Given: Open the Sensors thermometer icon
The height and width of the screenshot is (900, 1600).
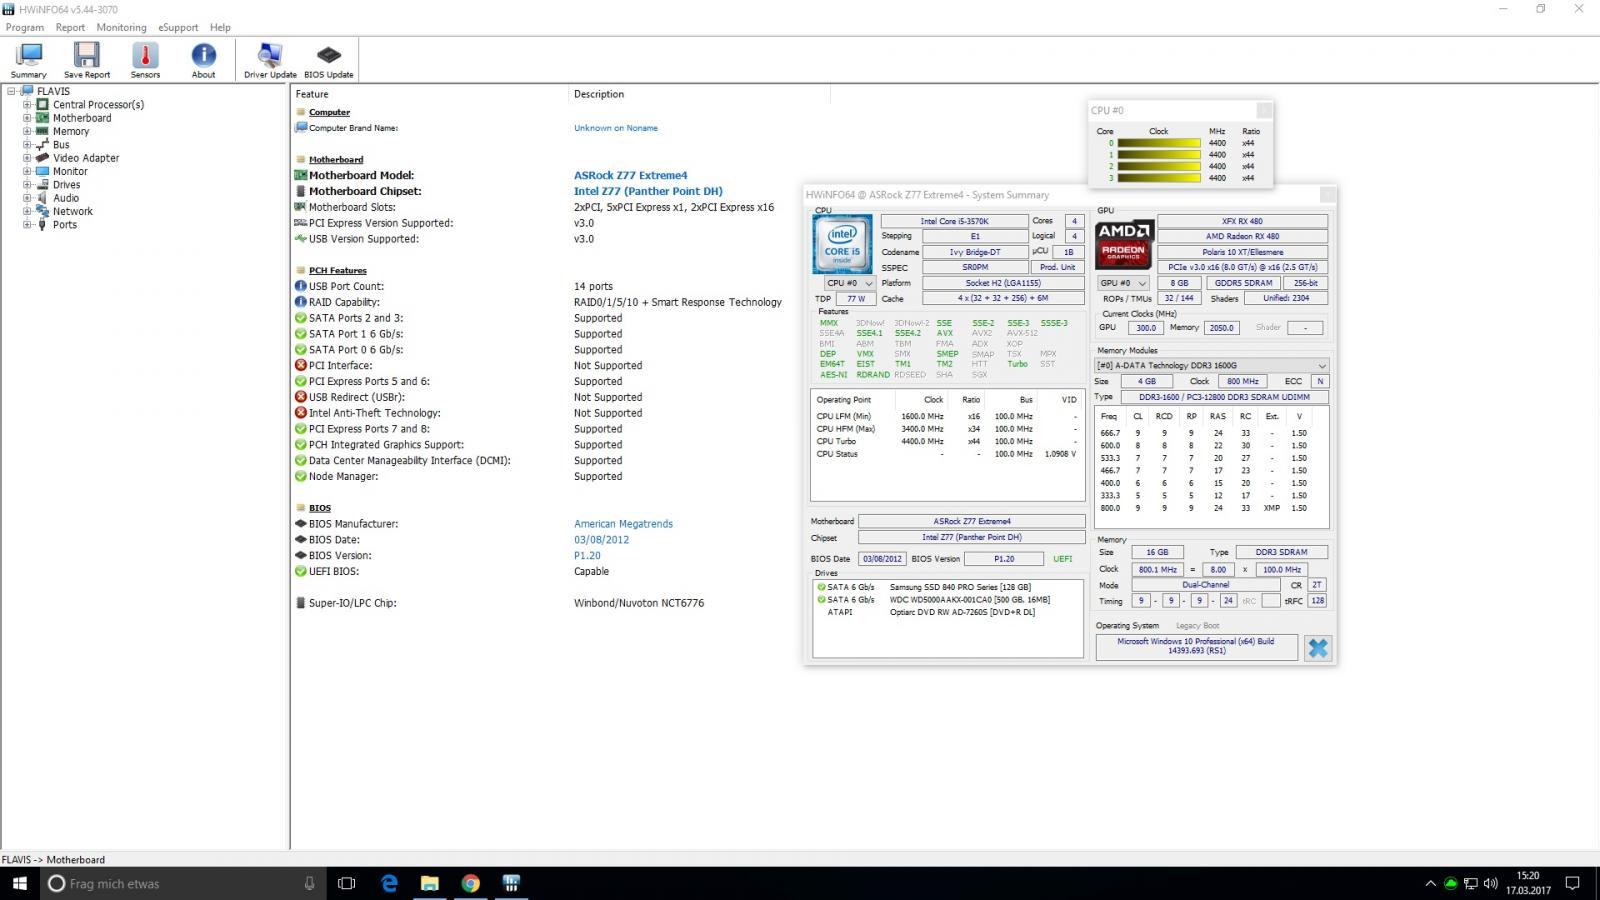Looking at the screenshot, I should coord(145,60).
